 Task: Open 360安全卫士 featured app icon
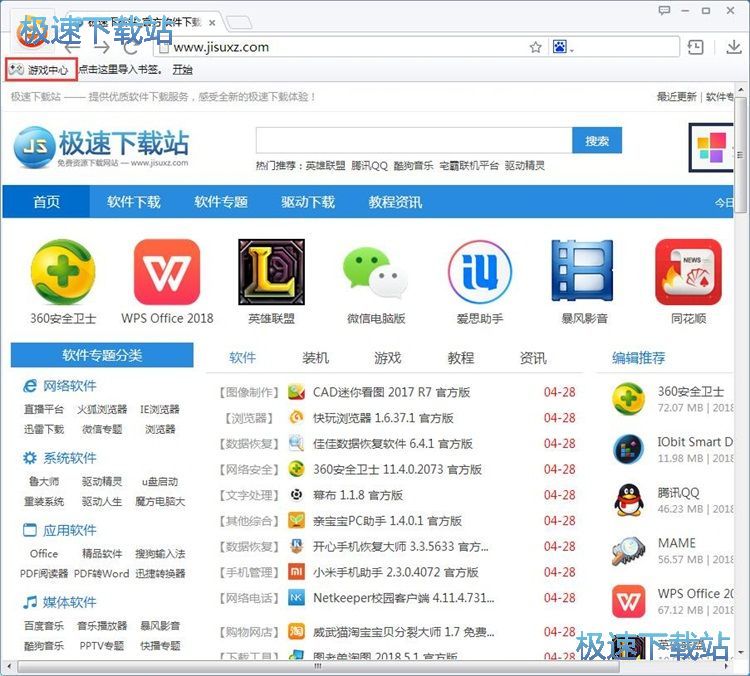coord(63,272)
